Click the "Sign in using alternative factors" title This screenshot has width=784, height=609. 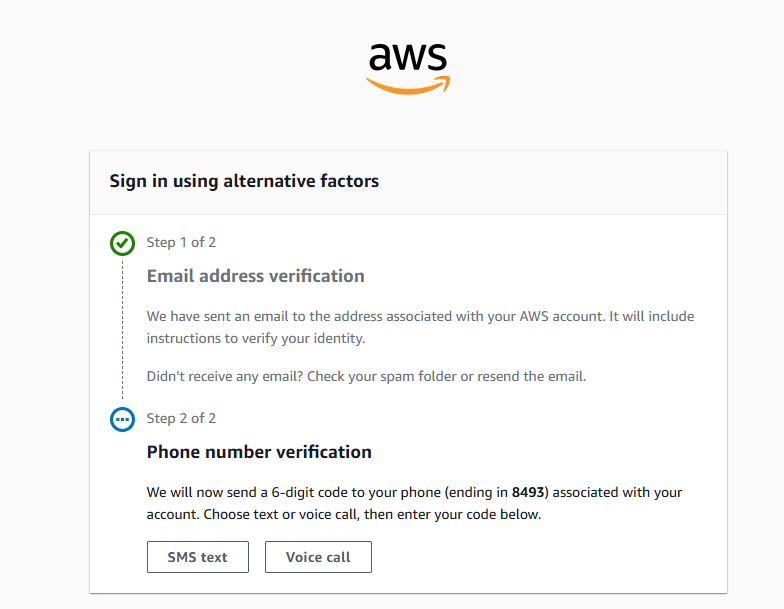coord(244,181)
